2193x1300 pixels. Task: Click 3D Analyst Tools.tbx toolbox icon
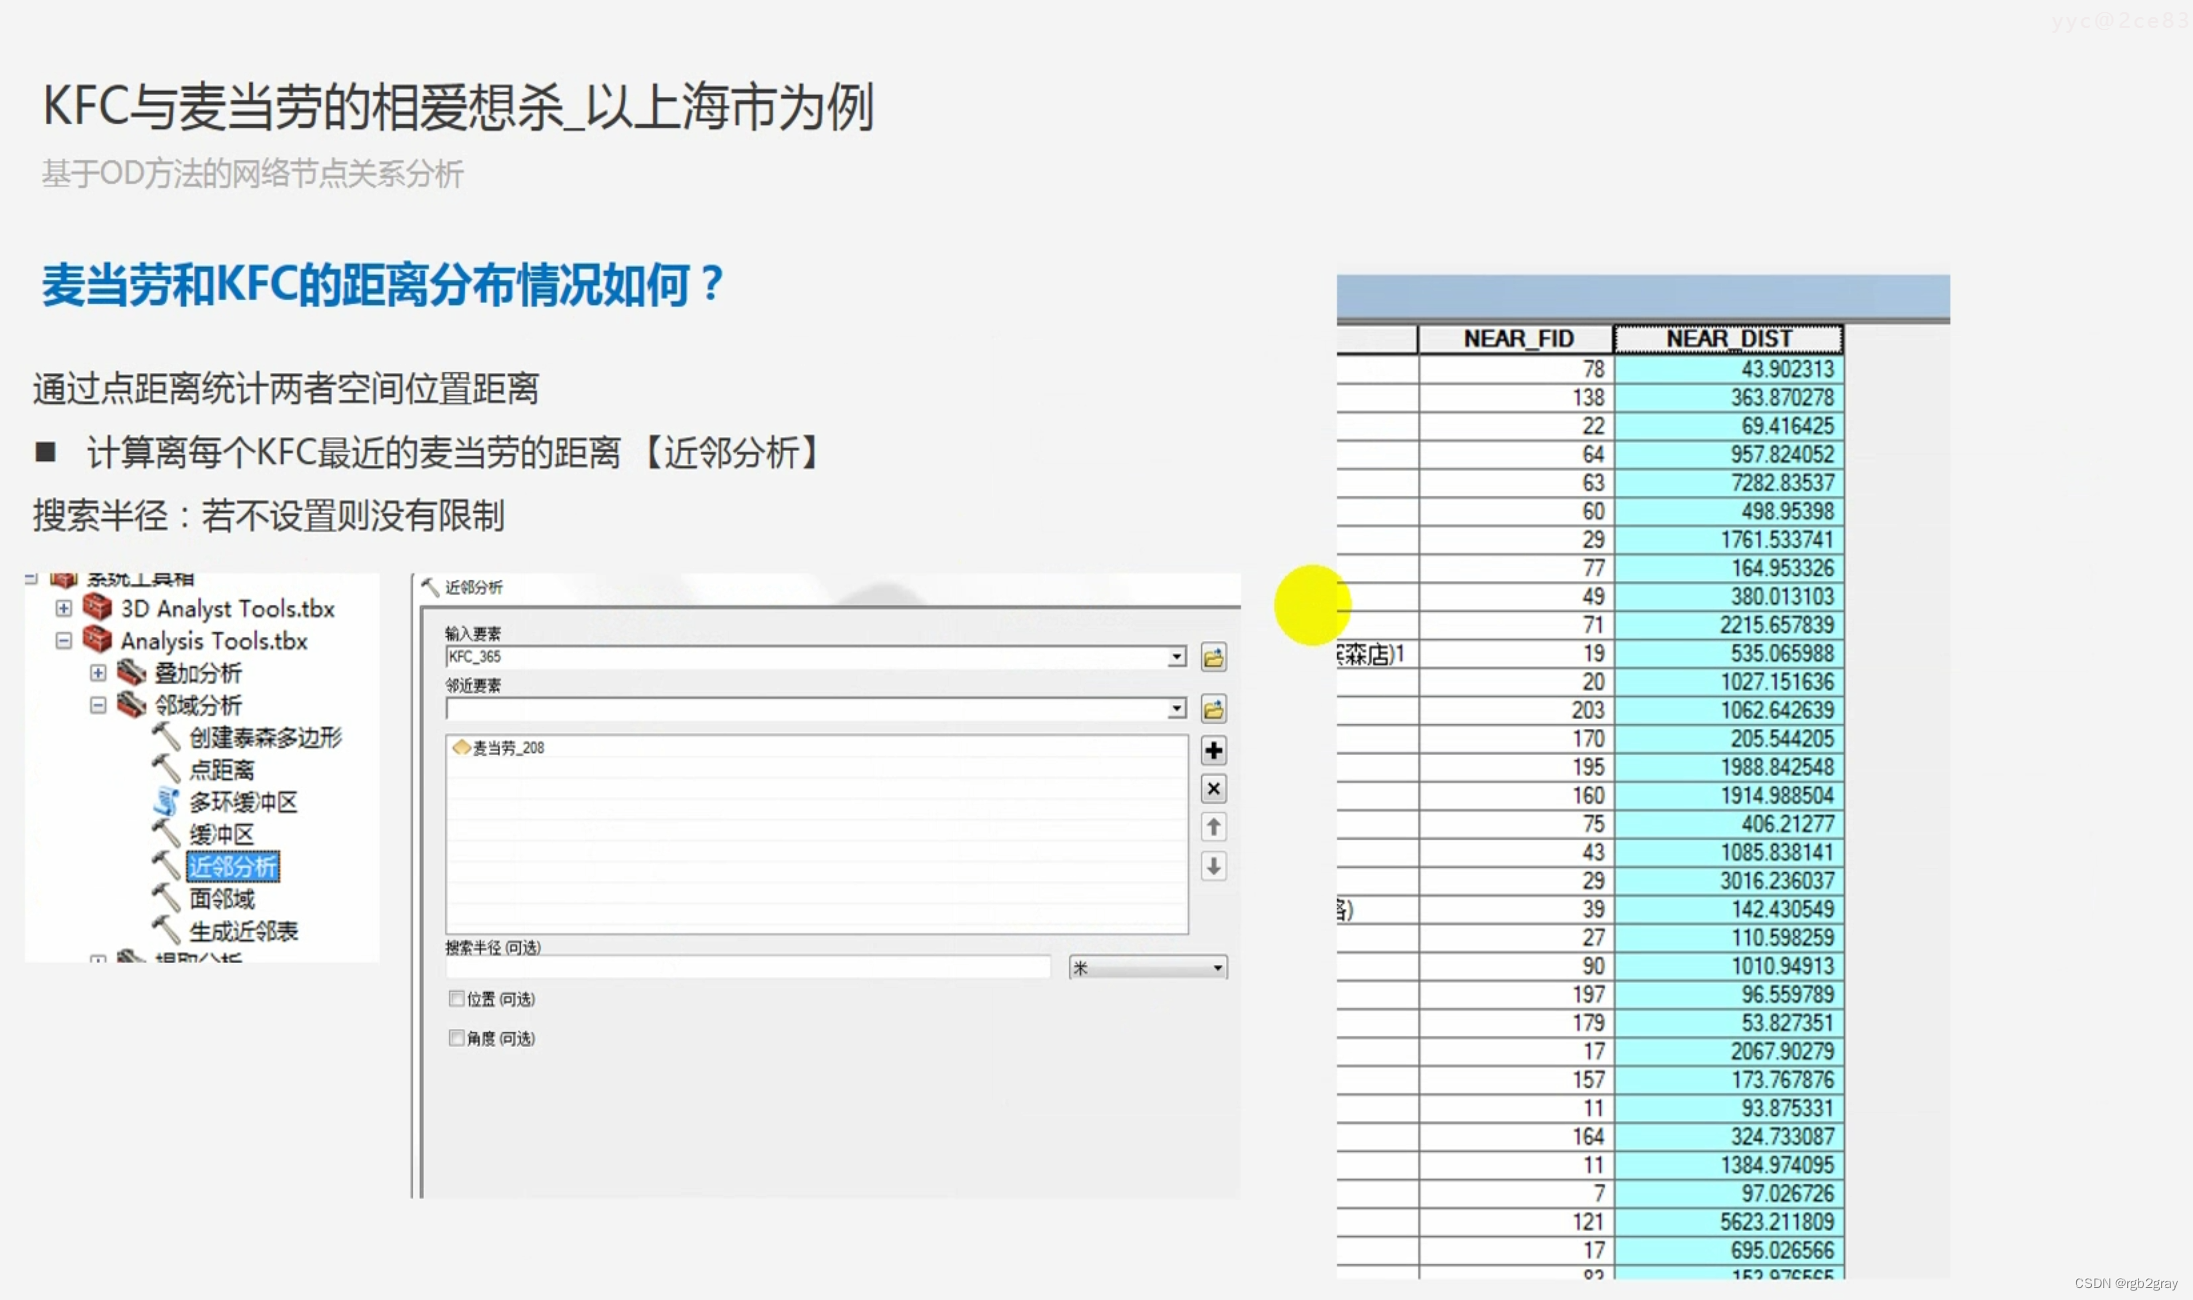[97, 607]
